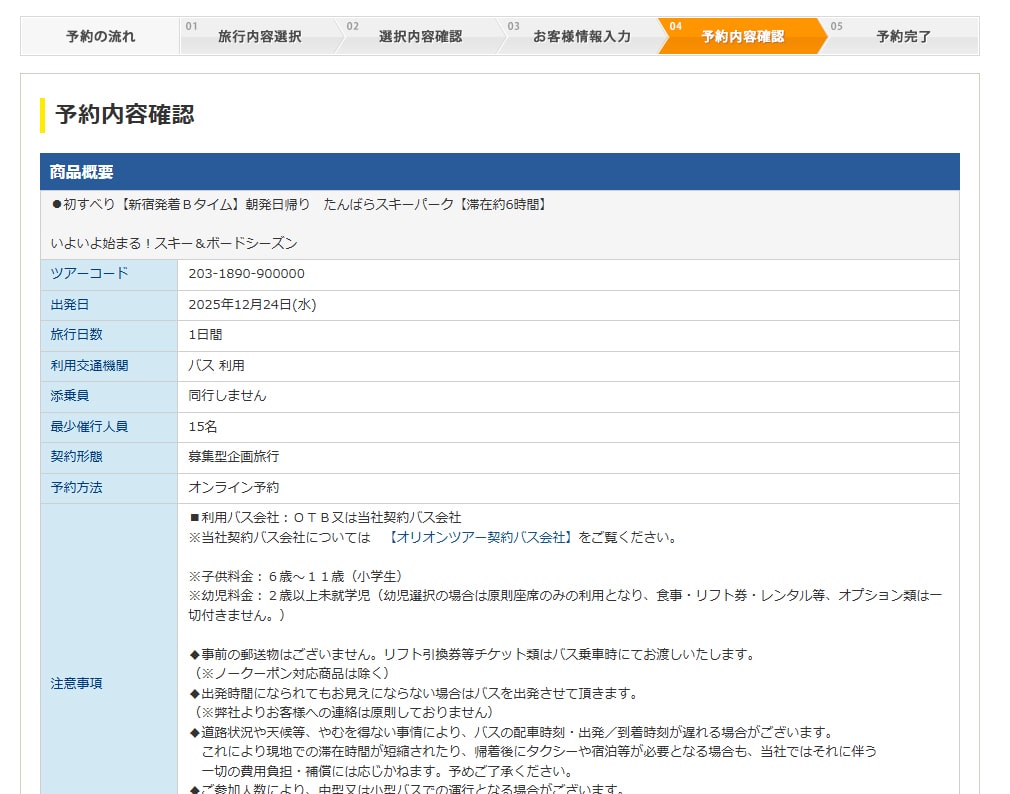This screenshot has height=794, width=1010.
Task: Click the 商品概要 section header
Action: point(82,172)
